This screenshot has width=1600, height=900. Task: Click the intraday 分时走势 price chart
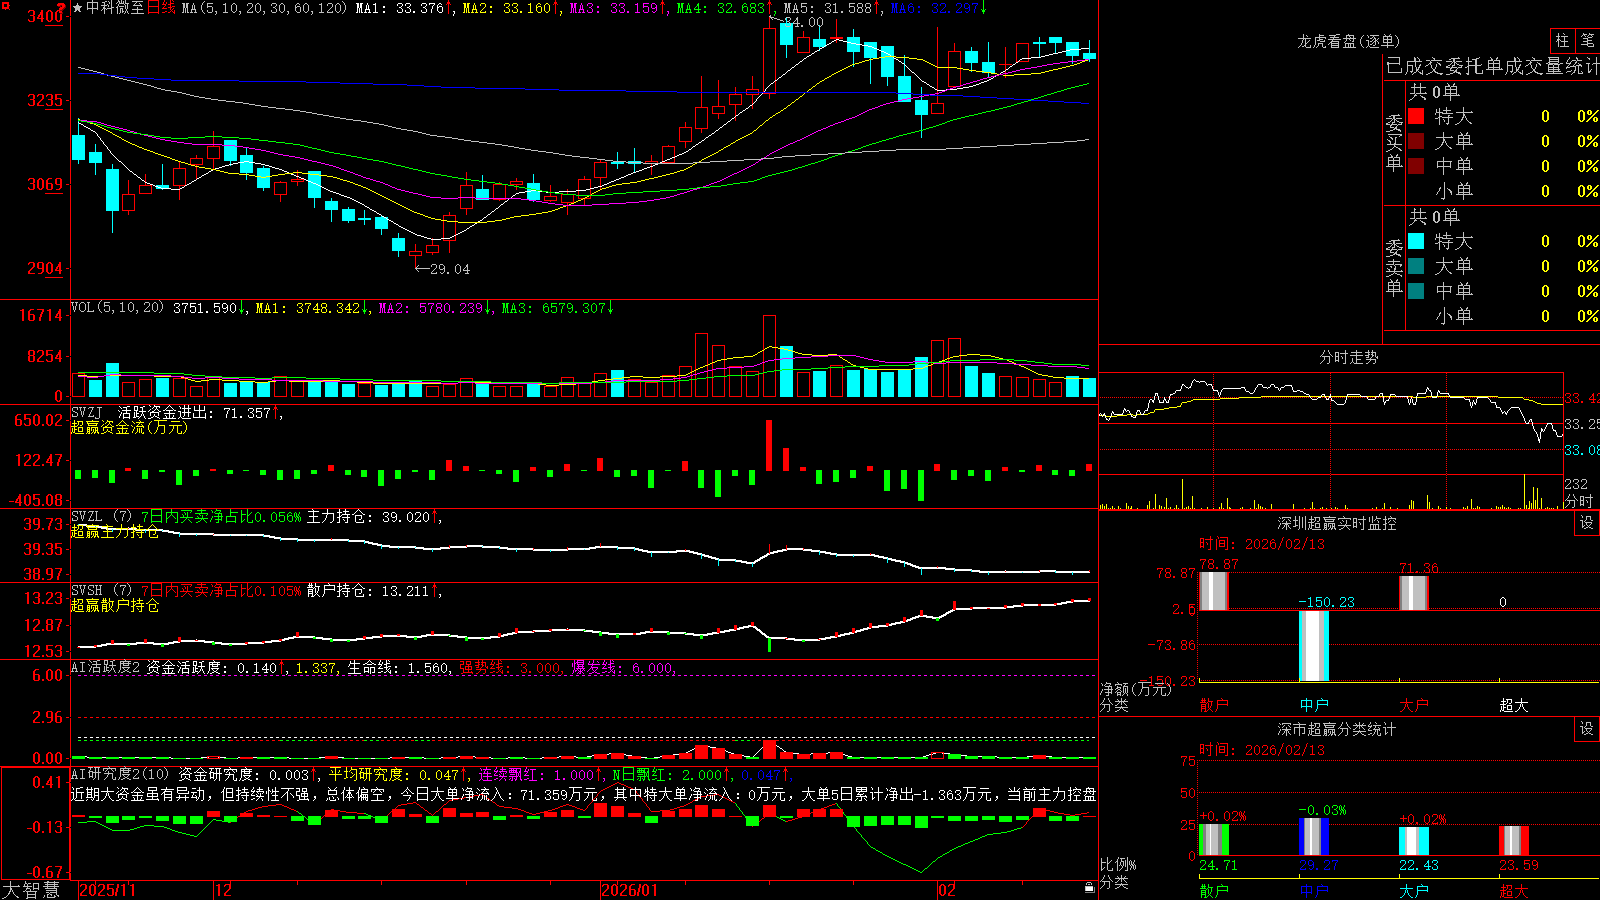click(1331, 422)
